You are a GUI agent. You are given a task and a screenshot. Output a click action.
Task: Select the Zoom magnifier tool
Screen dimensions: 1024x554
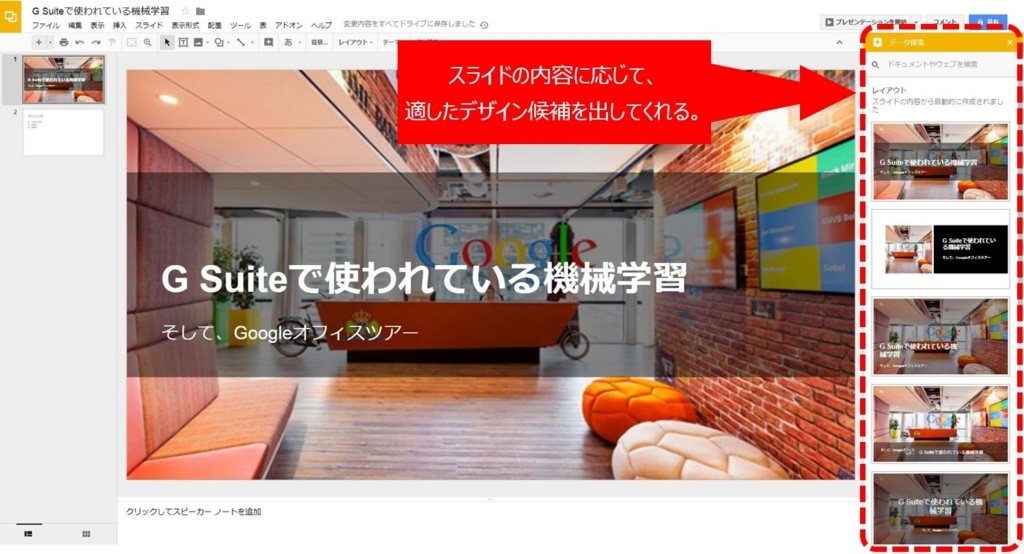tap(148, 42)
